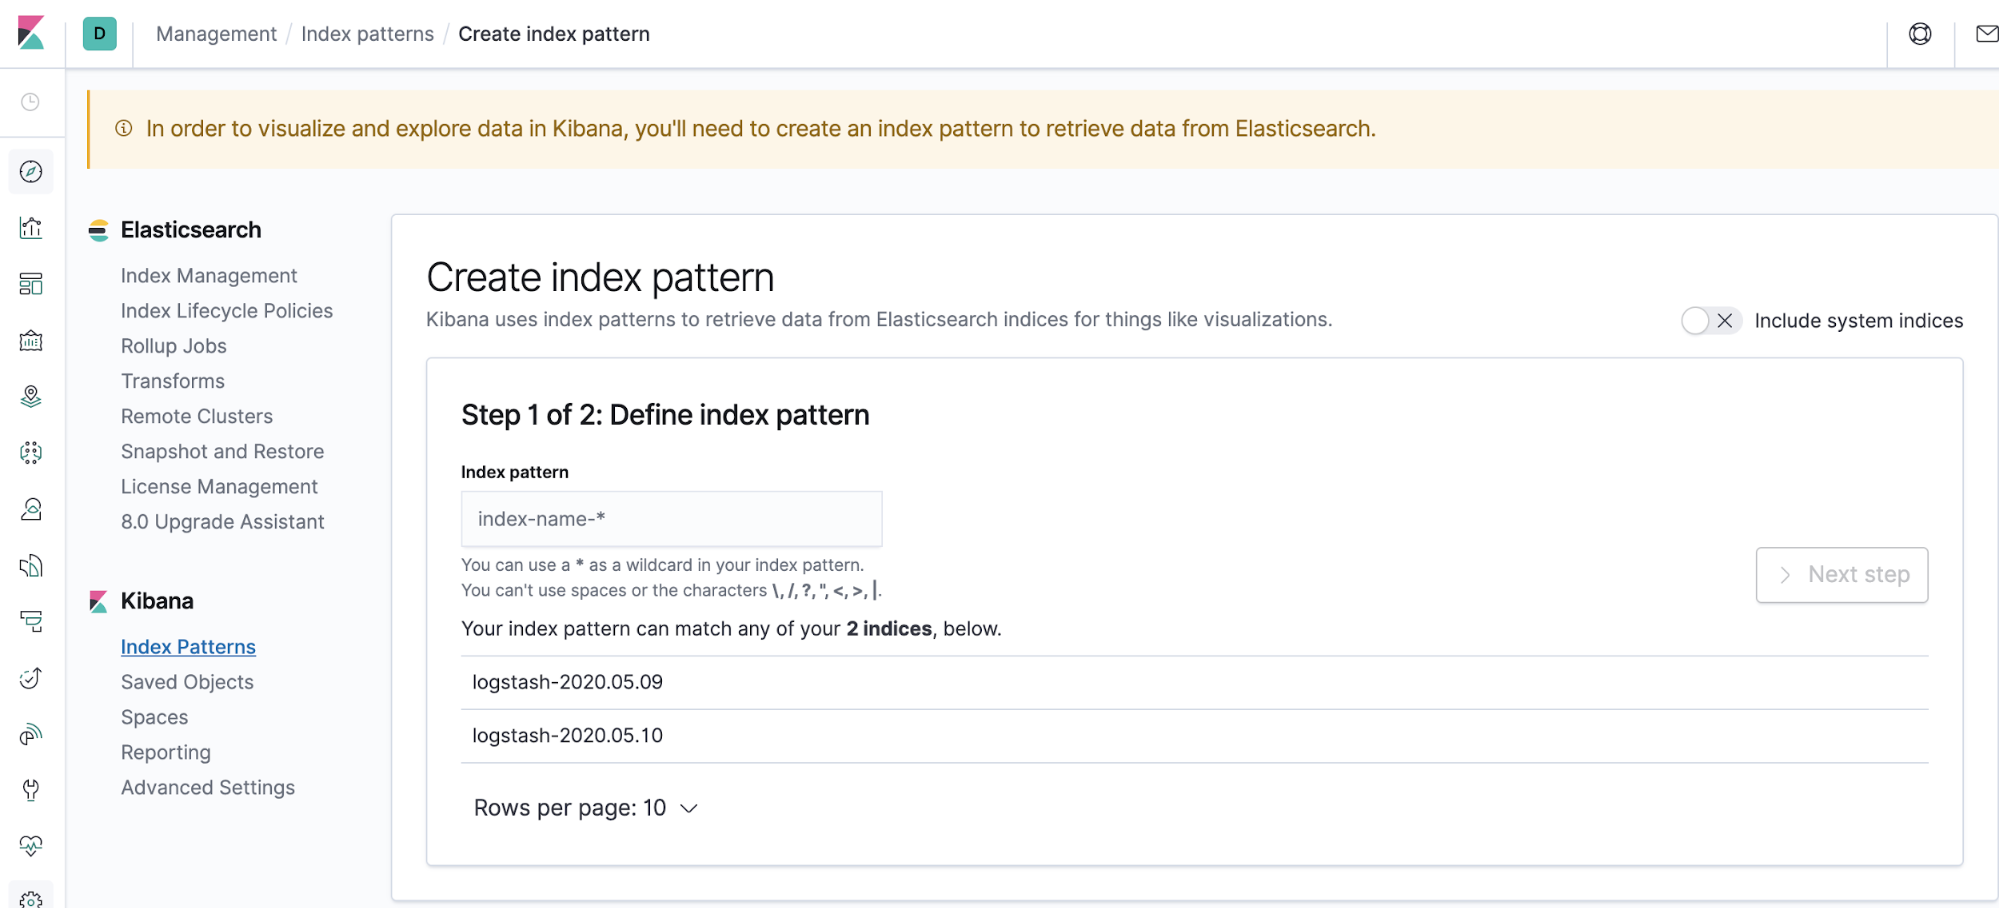Viewport: 1999px width, 909px height.
Task: Open Maps icon in sidebar
Action: click(31, 397)
